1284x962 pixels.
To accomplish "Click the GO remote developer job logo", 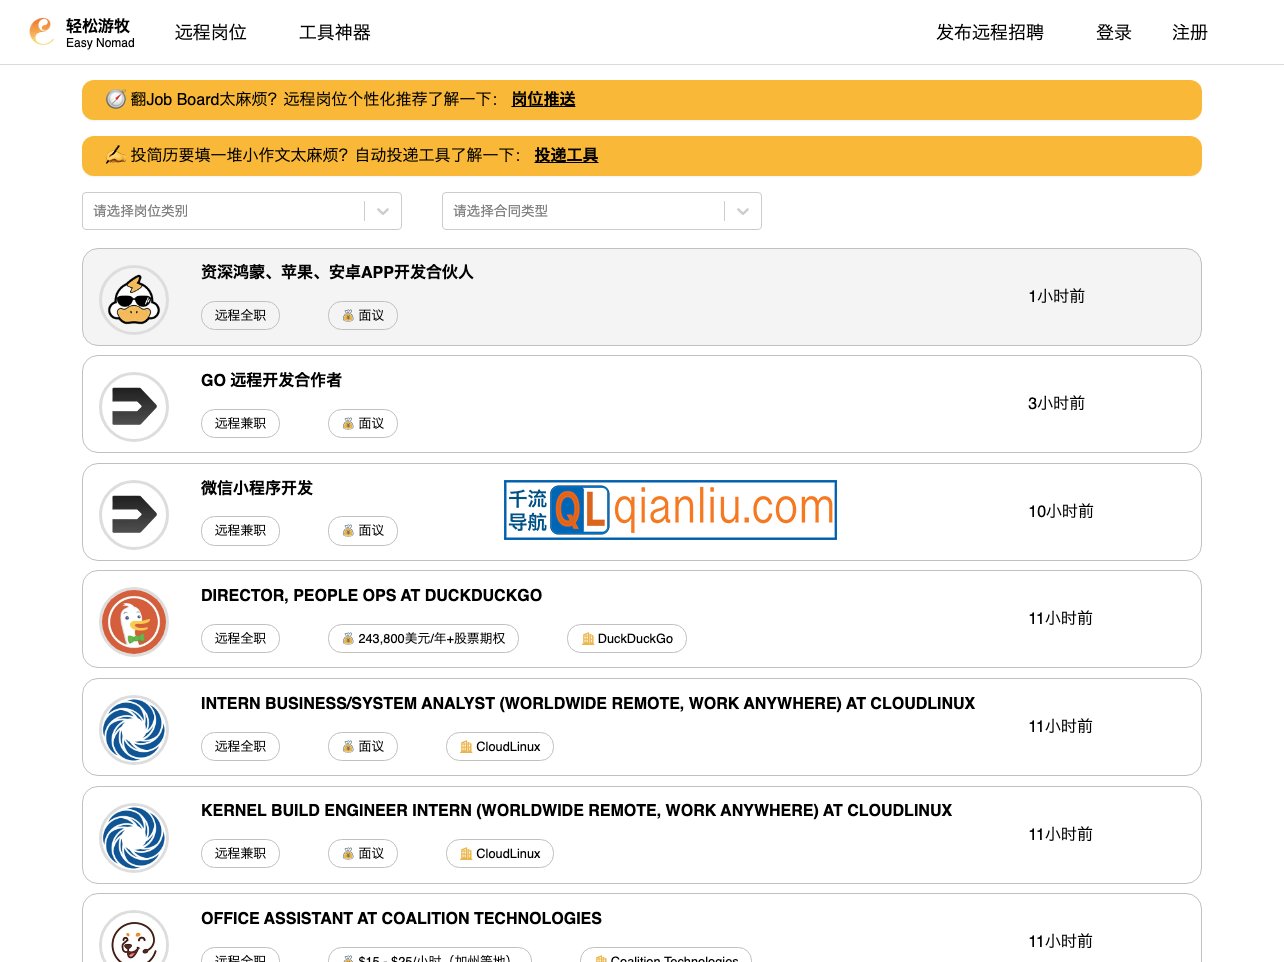I will [134, 407].
